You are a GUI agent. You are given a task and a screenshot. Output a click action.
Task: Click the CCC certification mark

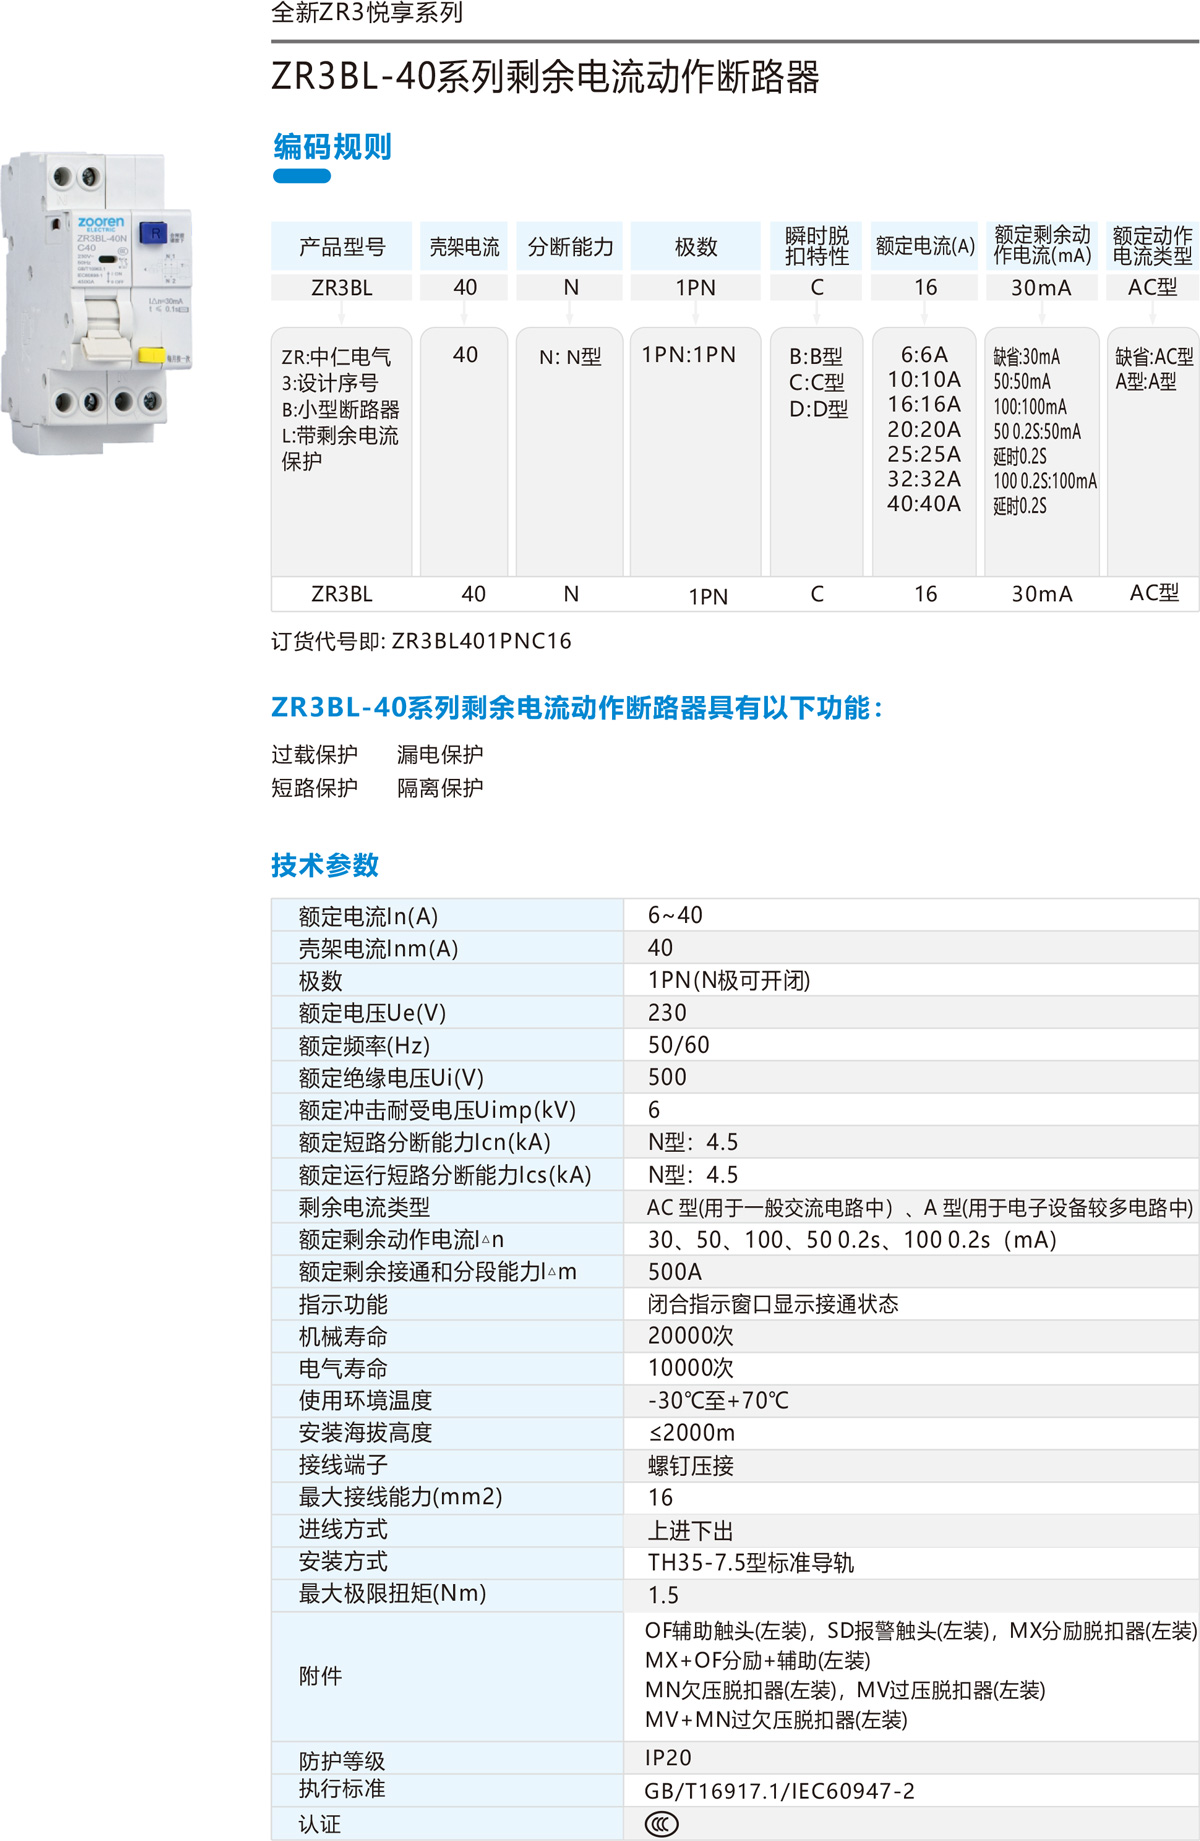tap(662, 1825)
